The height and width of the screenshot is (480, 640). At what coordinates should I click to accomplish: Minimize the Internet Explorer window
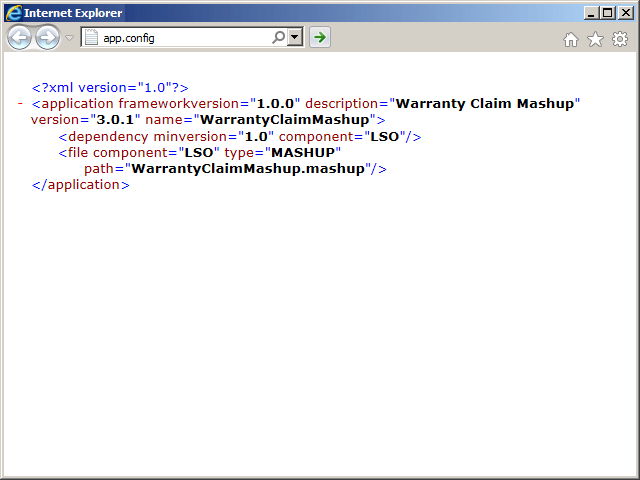[x=591, y=12]
